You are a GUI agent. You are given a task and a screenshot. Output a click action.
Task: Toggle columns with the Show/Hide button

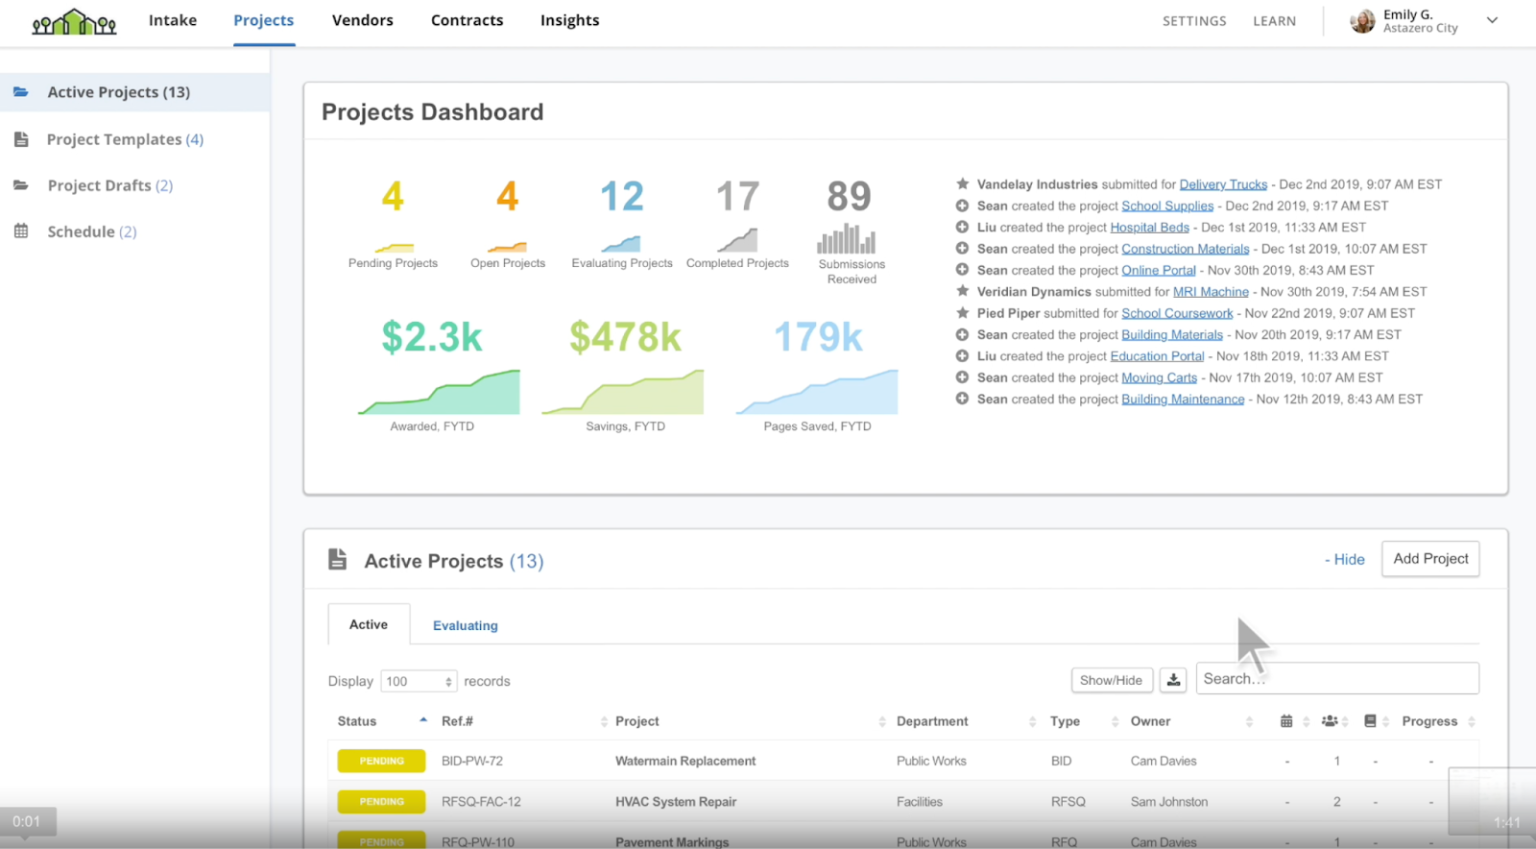(1111, 679)
